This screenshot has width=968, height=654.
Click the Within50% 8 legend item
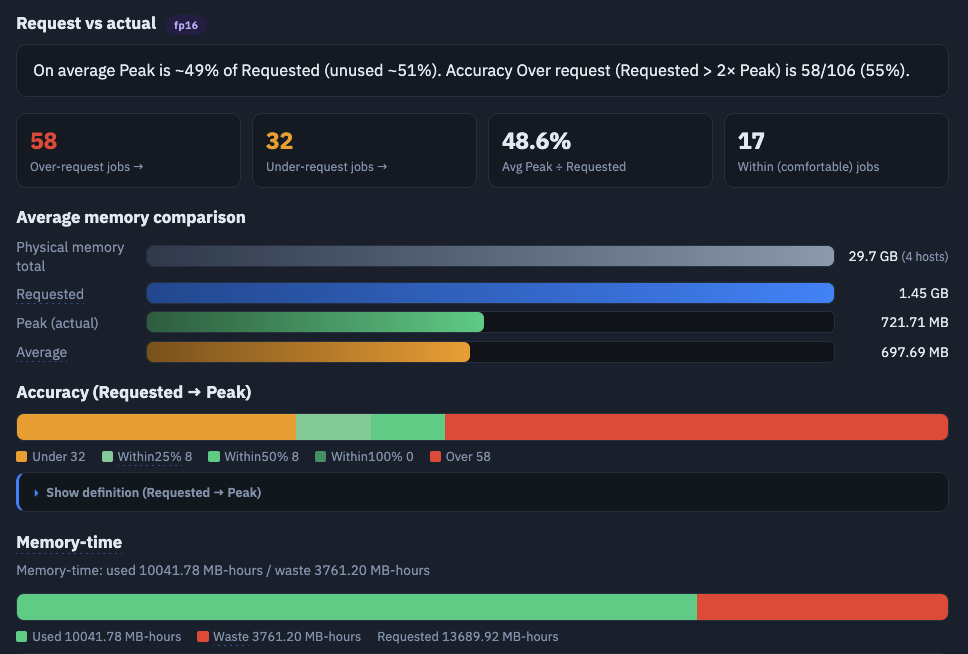(x=254, y=457)
